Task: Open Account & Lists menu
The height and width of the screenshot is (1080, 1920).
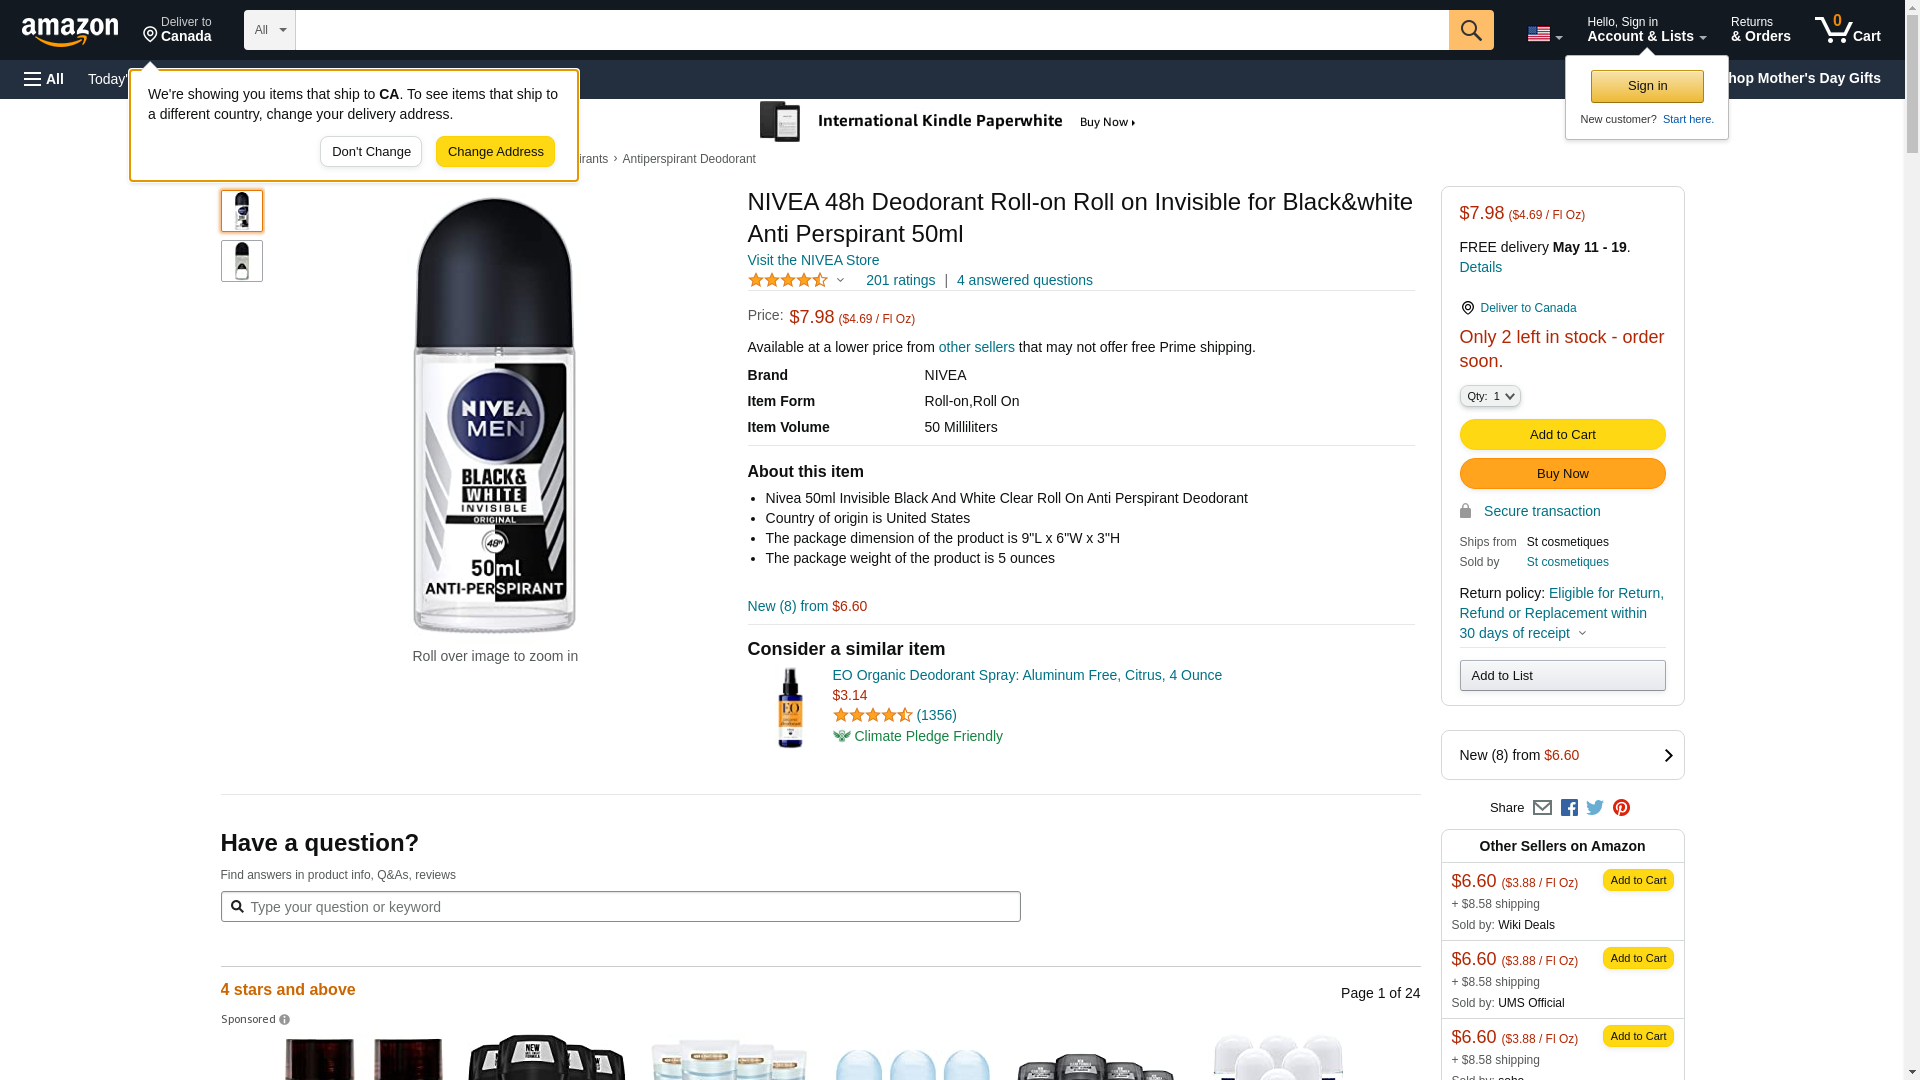Action: (1646, 30)
